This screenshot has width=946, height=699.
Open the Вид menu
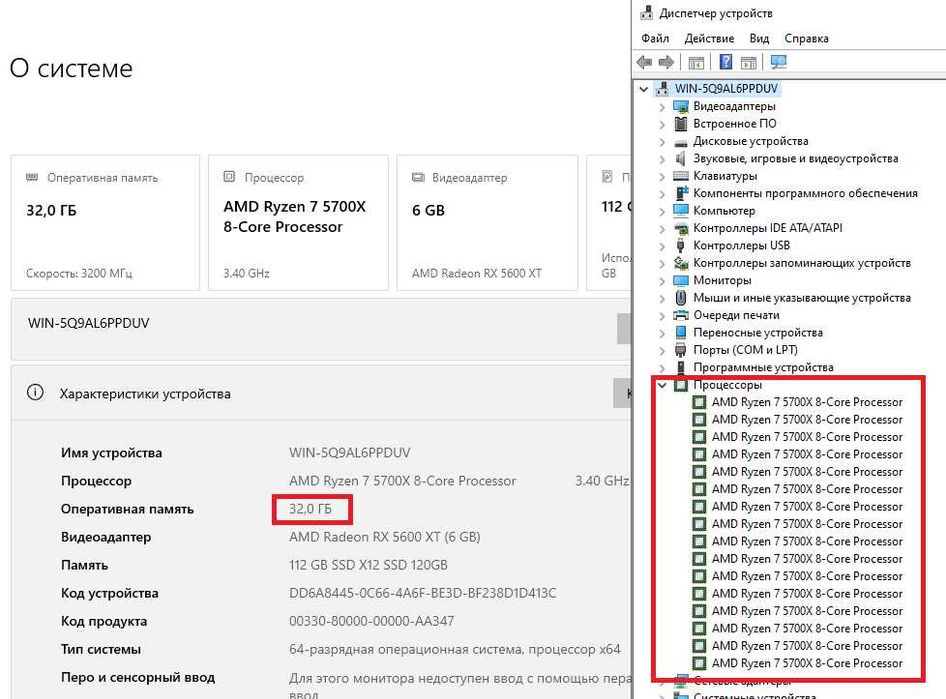click(x=759, y=39)
